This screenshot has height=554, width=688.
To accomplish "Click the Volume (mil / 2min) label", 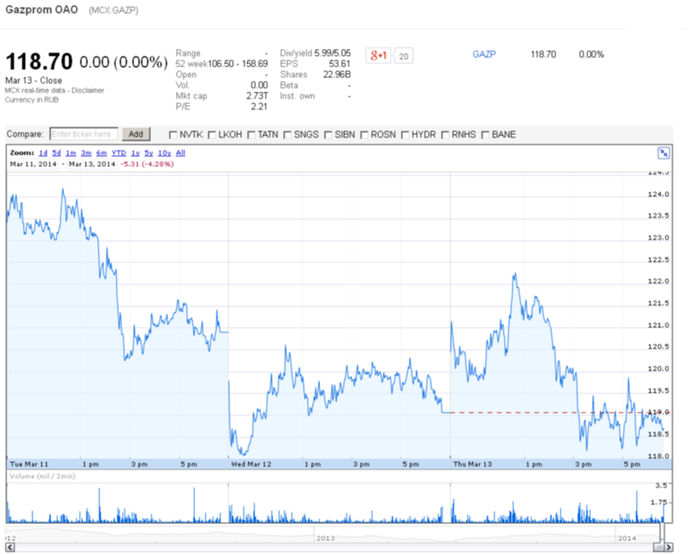I will point(43,476).
